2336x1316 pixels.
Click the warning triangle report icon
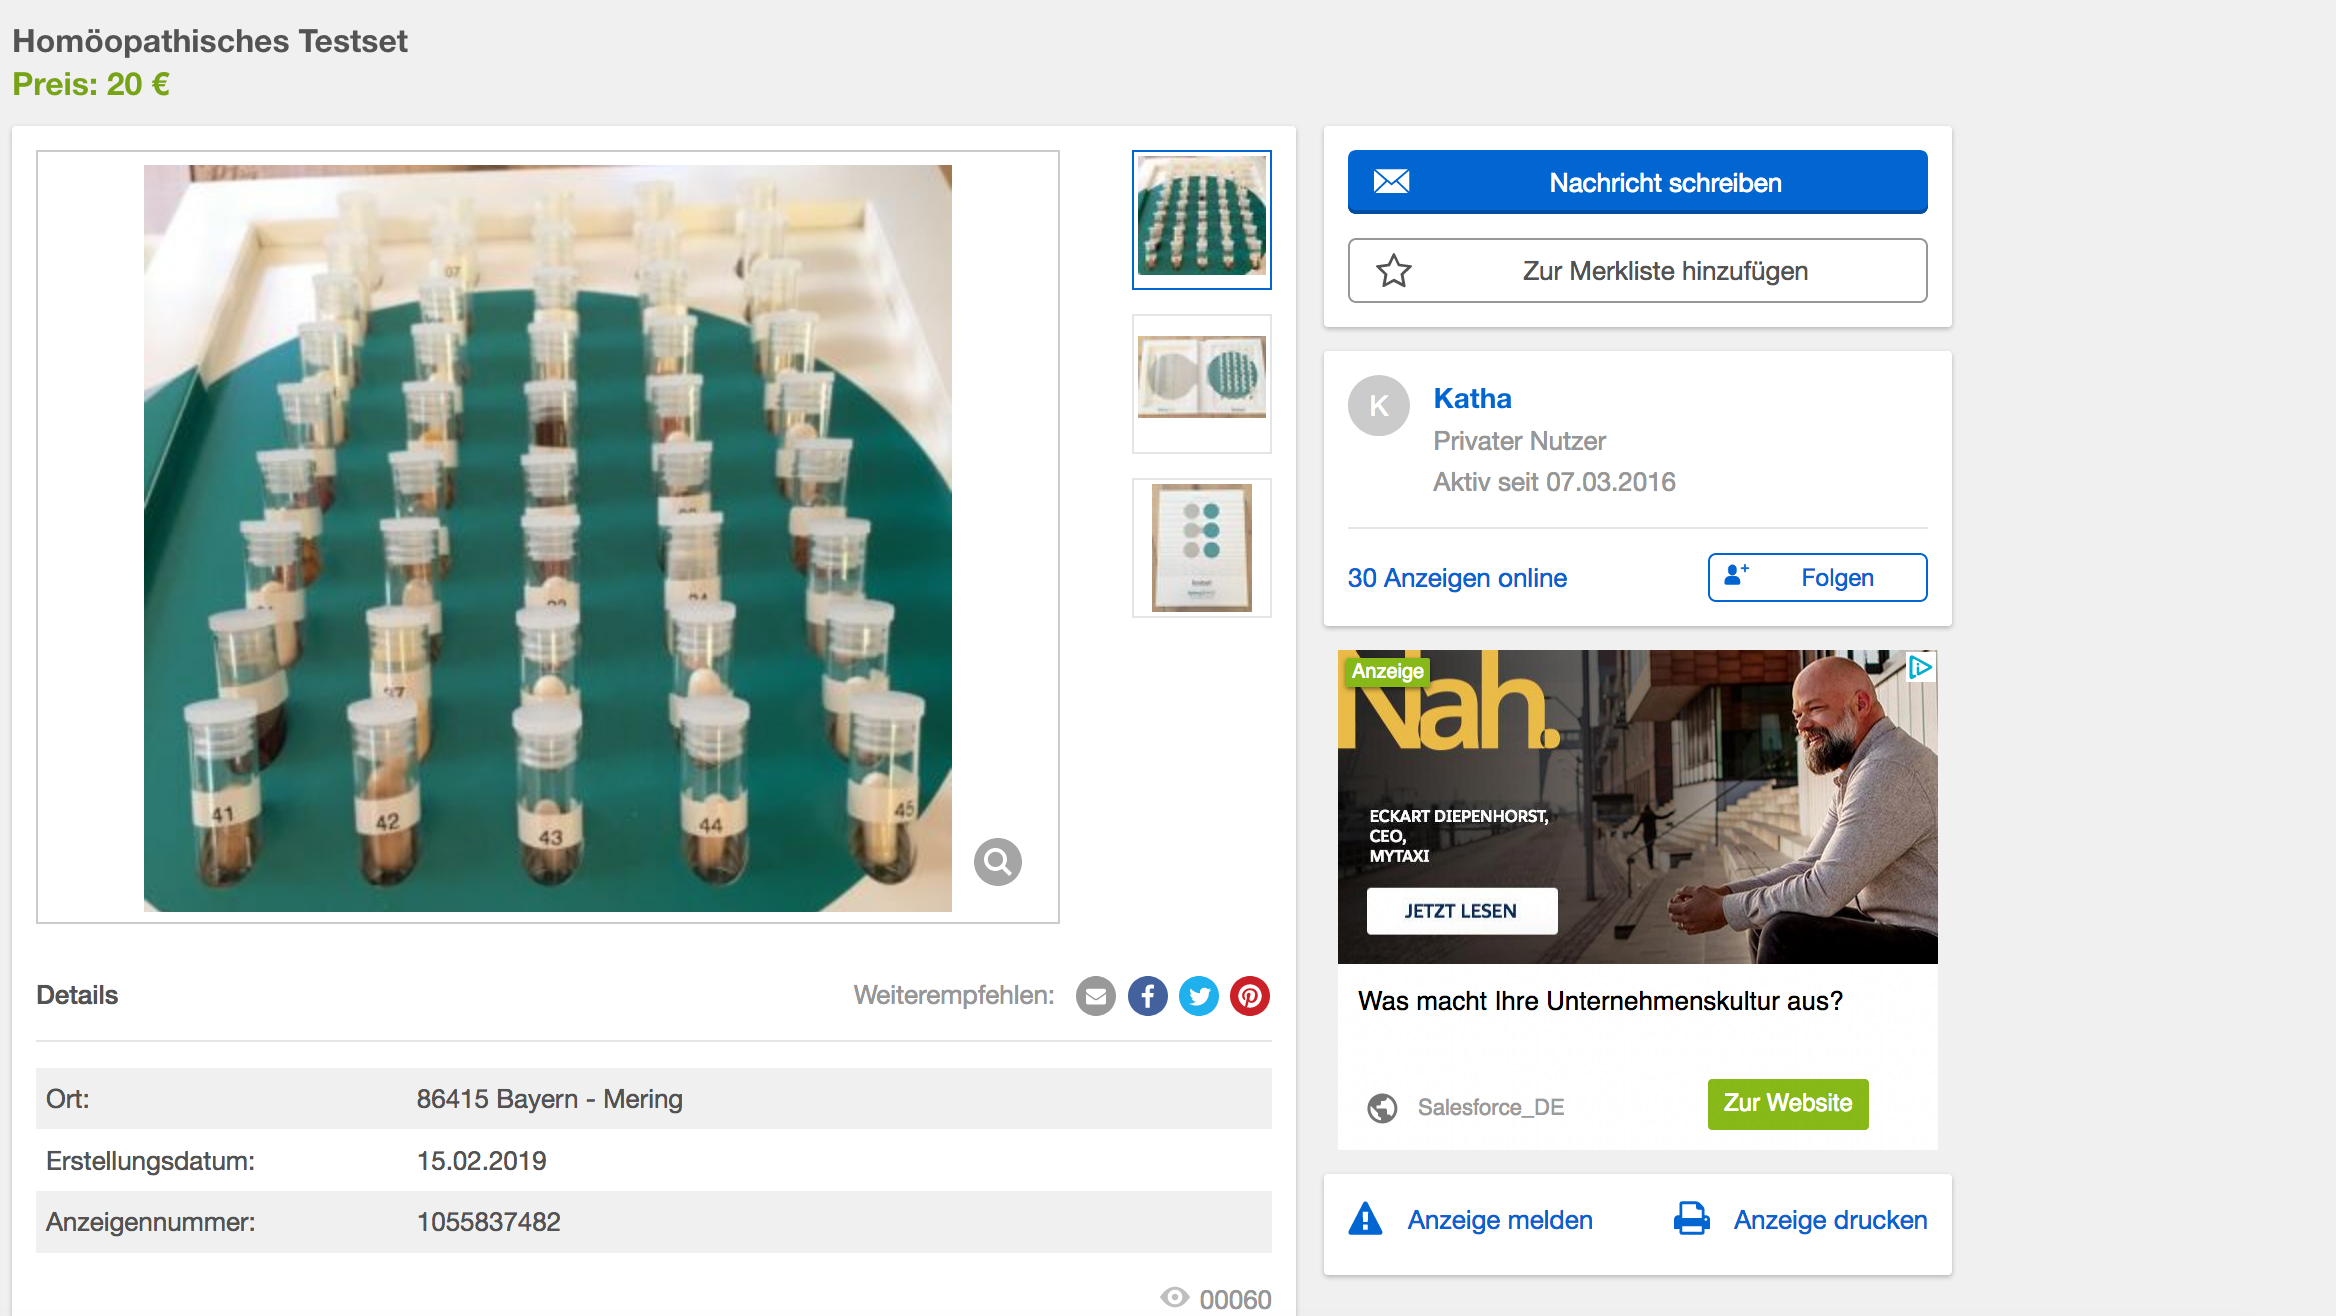tap(1365, 1219)
